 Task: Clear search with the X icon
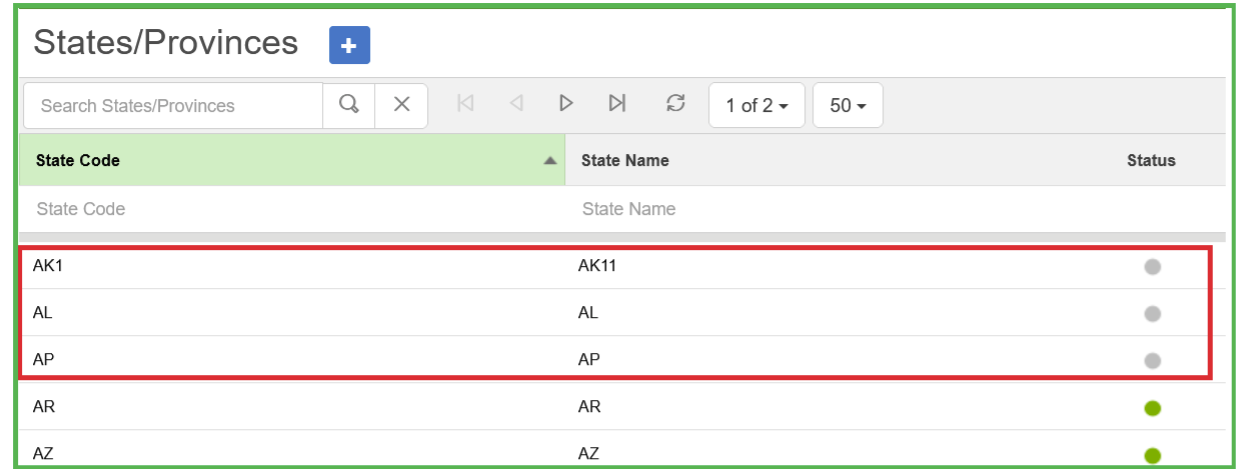click(x=402, y=105)
